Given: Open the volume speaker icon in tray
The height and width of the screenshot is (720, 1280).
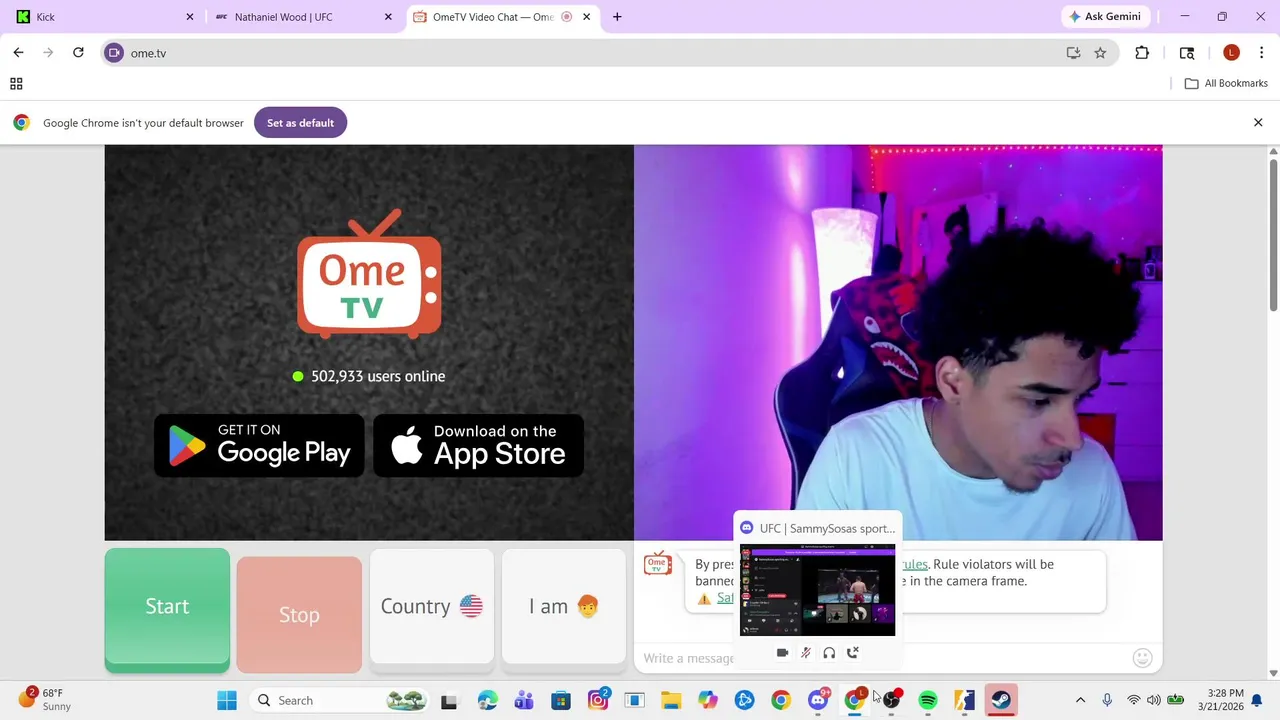Looking at the screenshot, I should (x=1154, y=700).
